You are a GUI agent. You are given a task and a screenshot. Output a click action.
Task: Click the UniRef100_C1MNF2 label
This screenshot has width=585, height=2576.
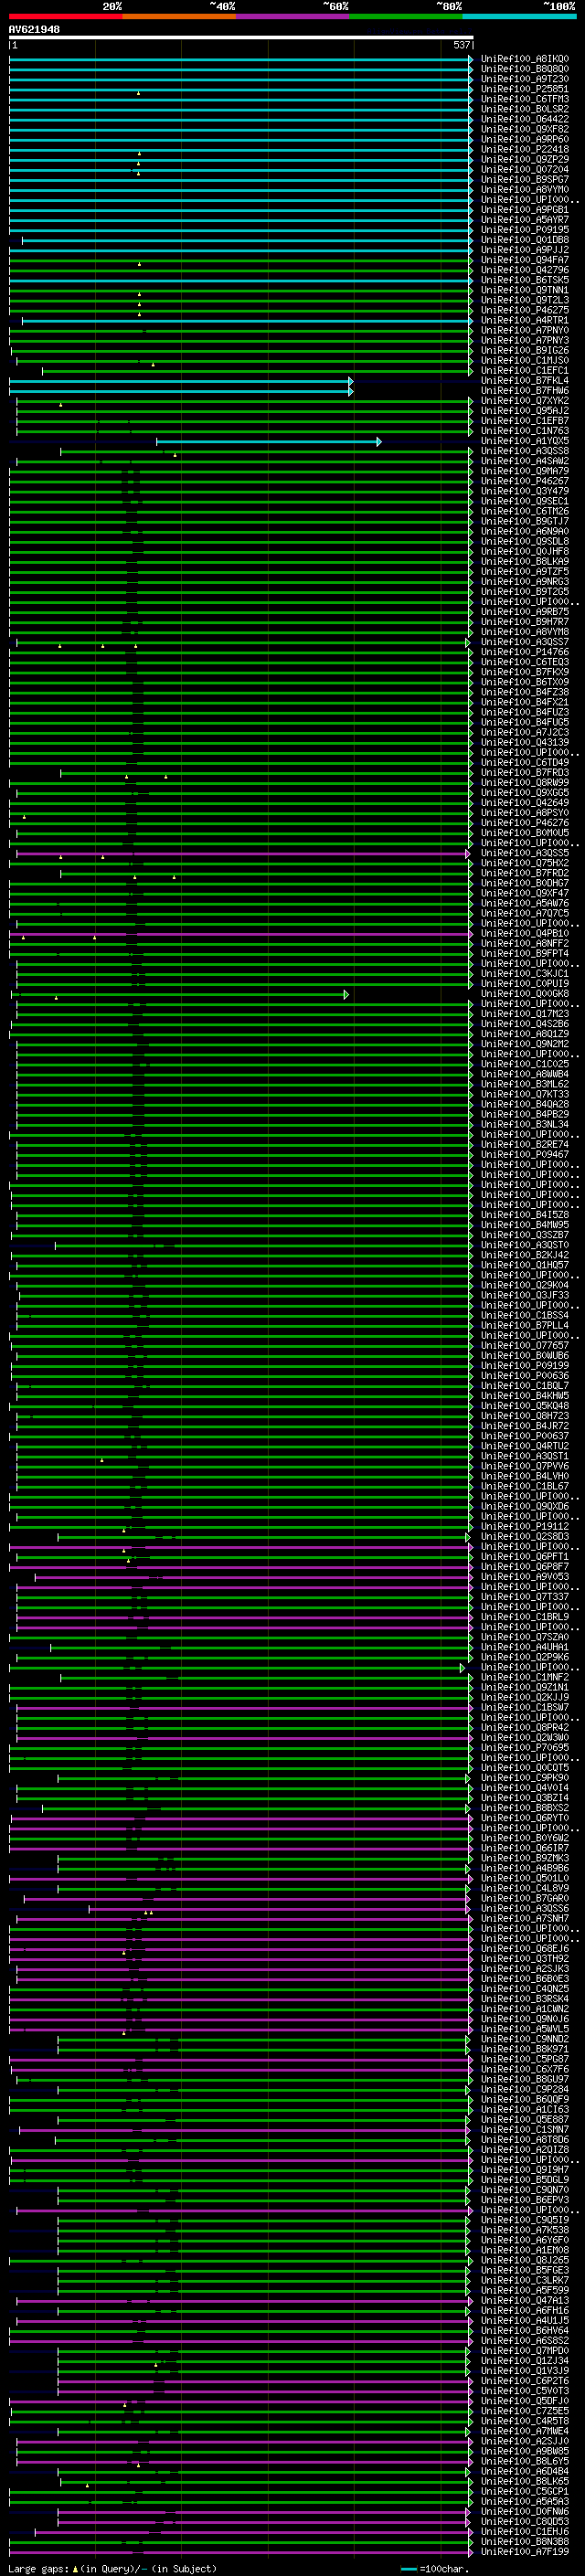point(525,1678)
